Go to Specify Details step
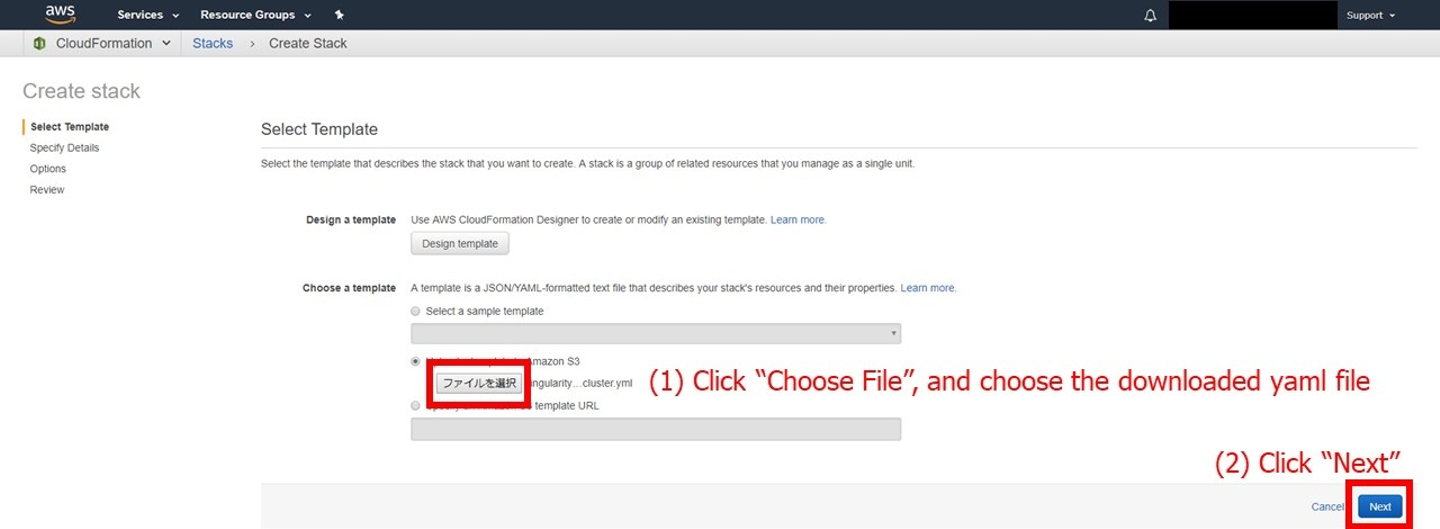The image size is (1440, 529). tap(65, 148)
